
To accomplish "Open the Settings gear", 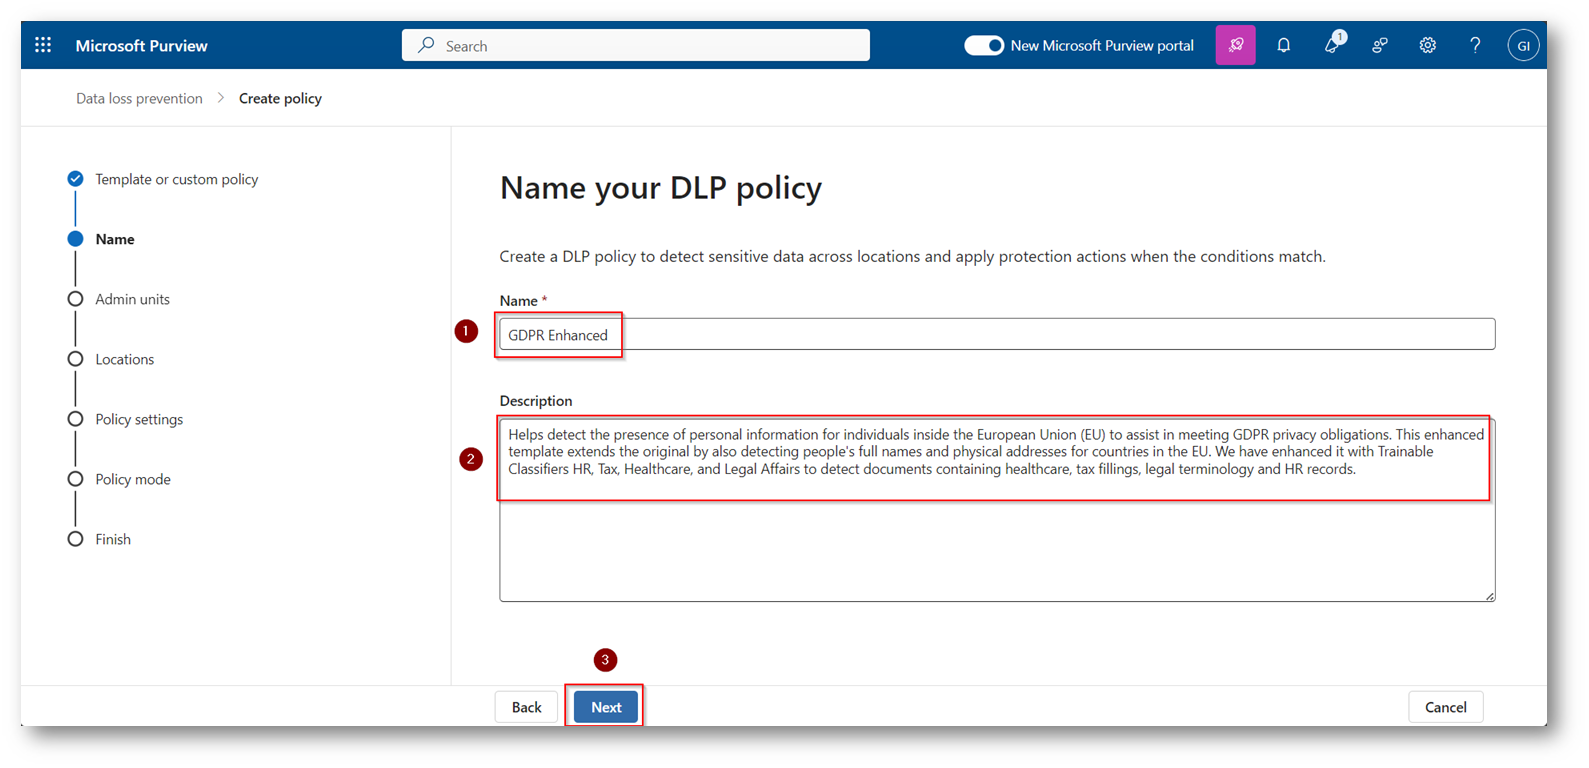I will coord(1427,45).
